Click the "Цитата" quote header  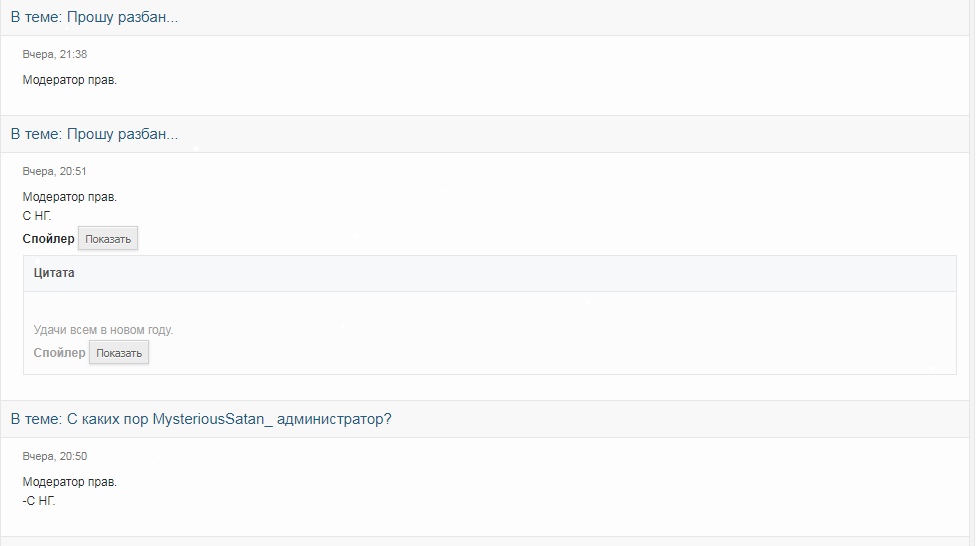point(54,273)
